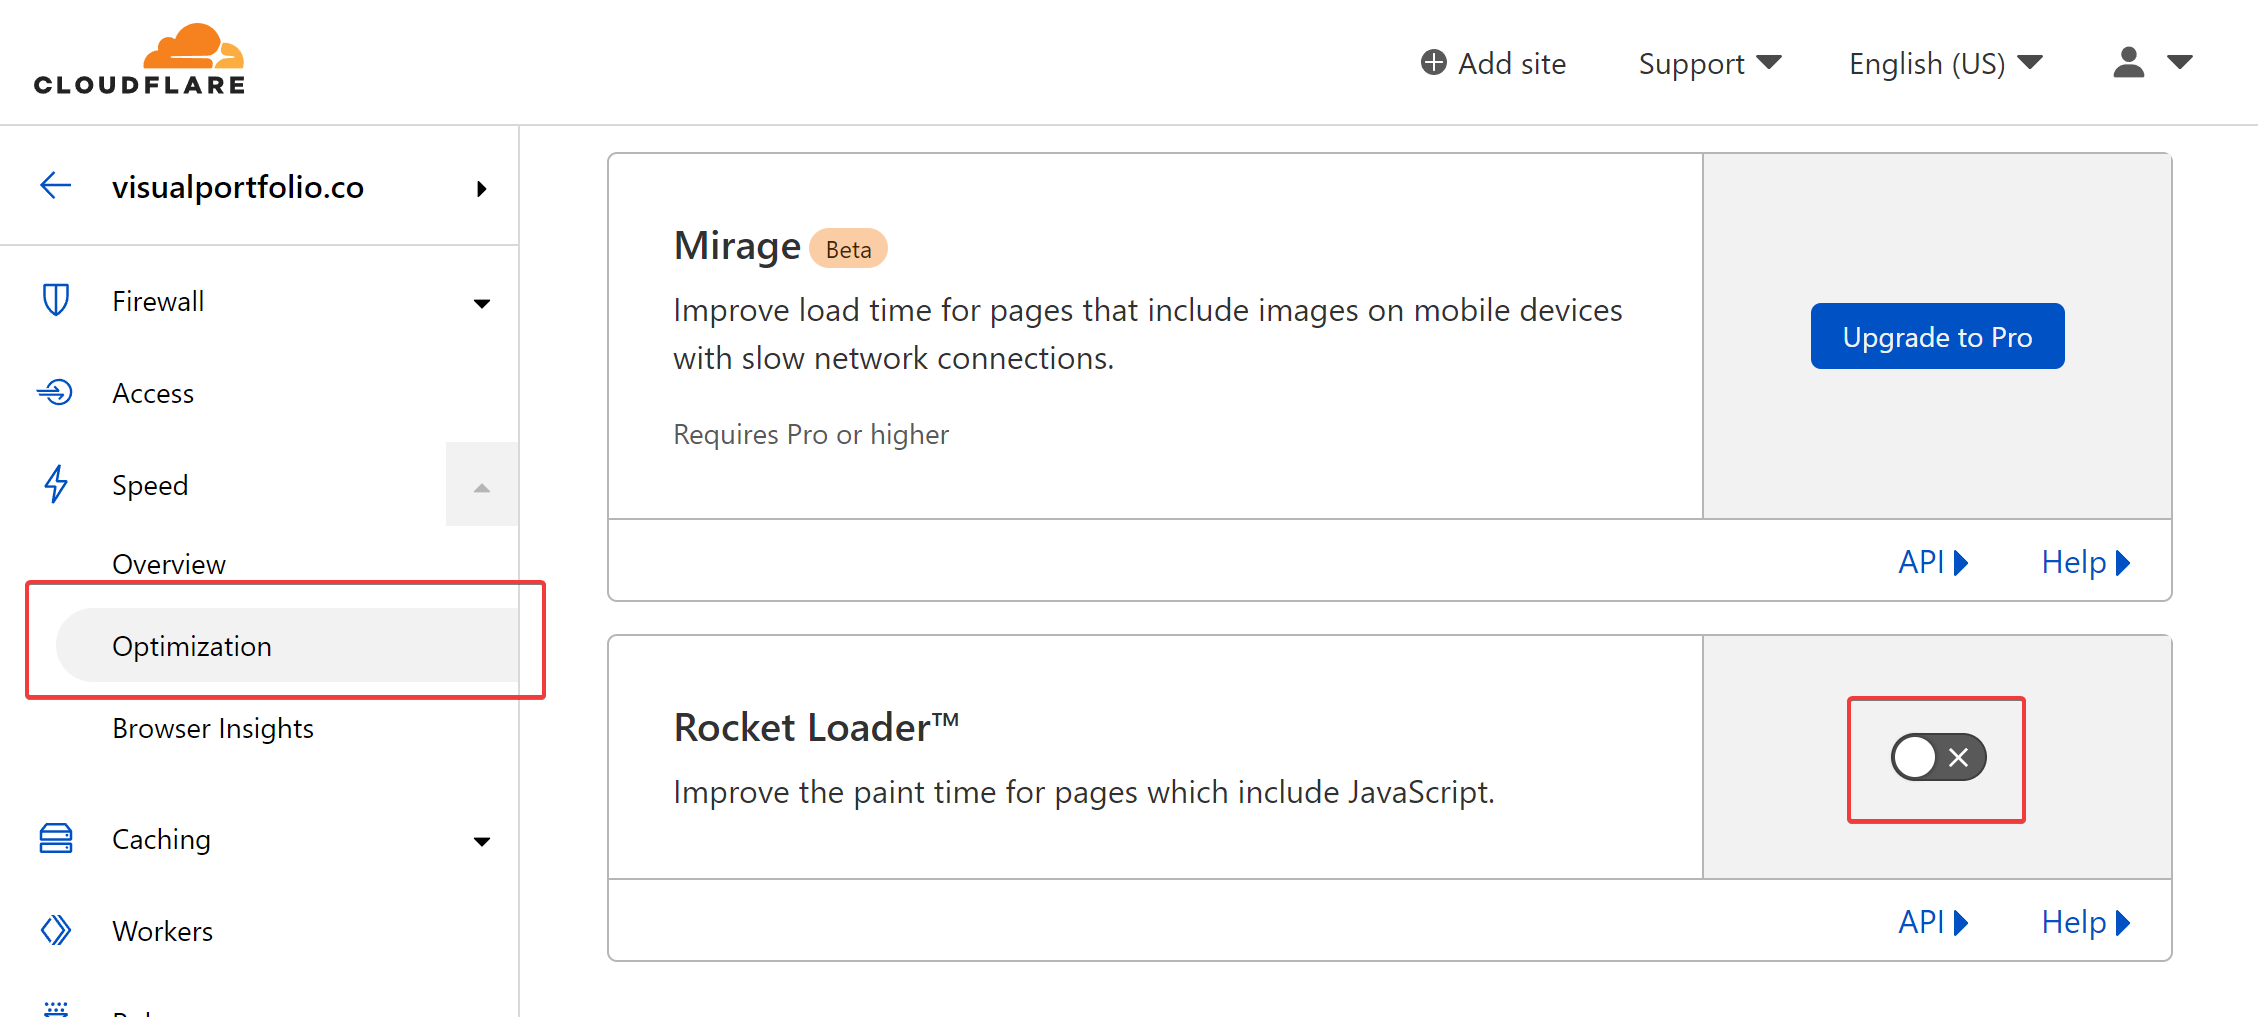Open the Overview submenu item
Viewport: 2258px width, 1017px height.
[x=169, y=564]
